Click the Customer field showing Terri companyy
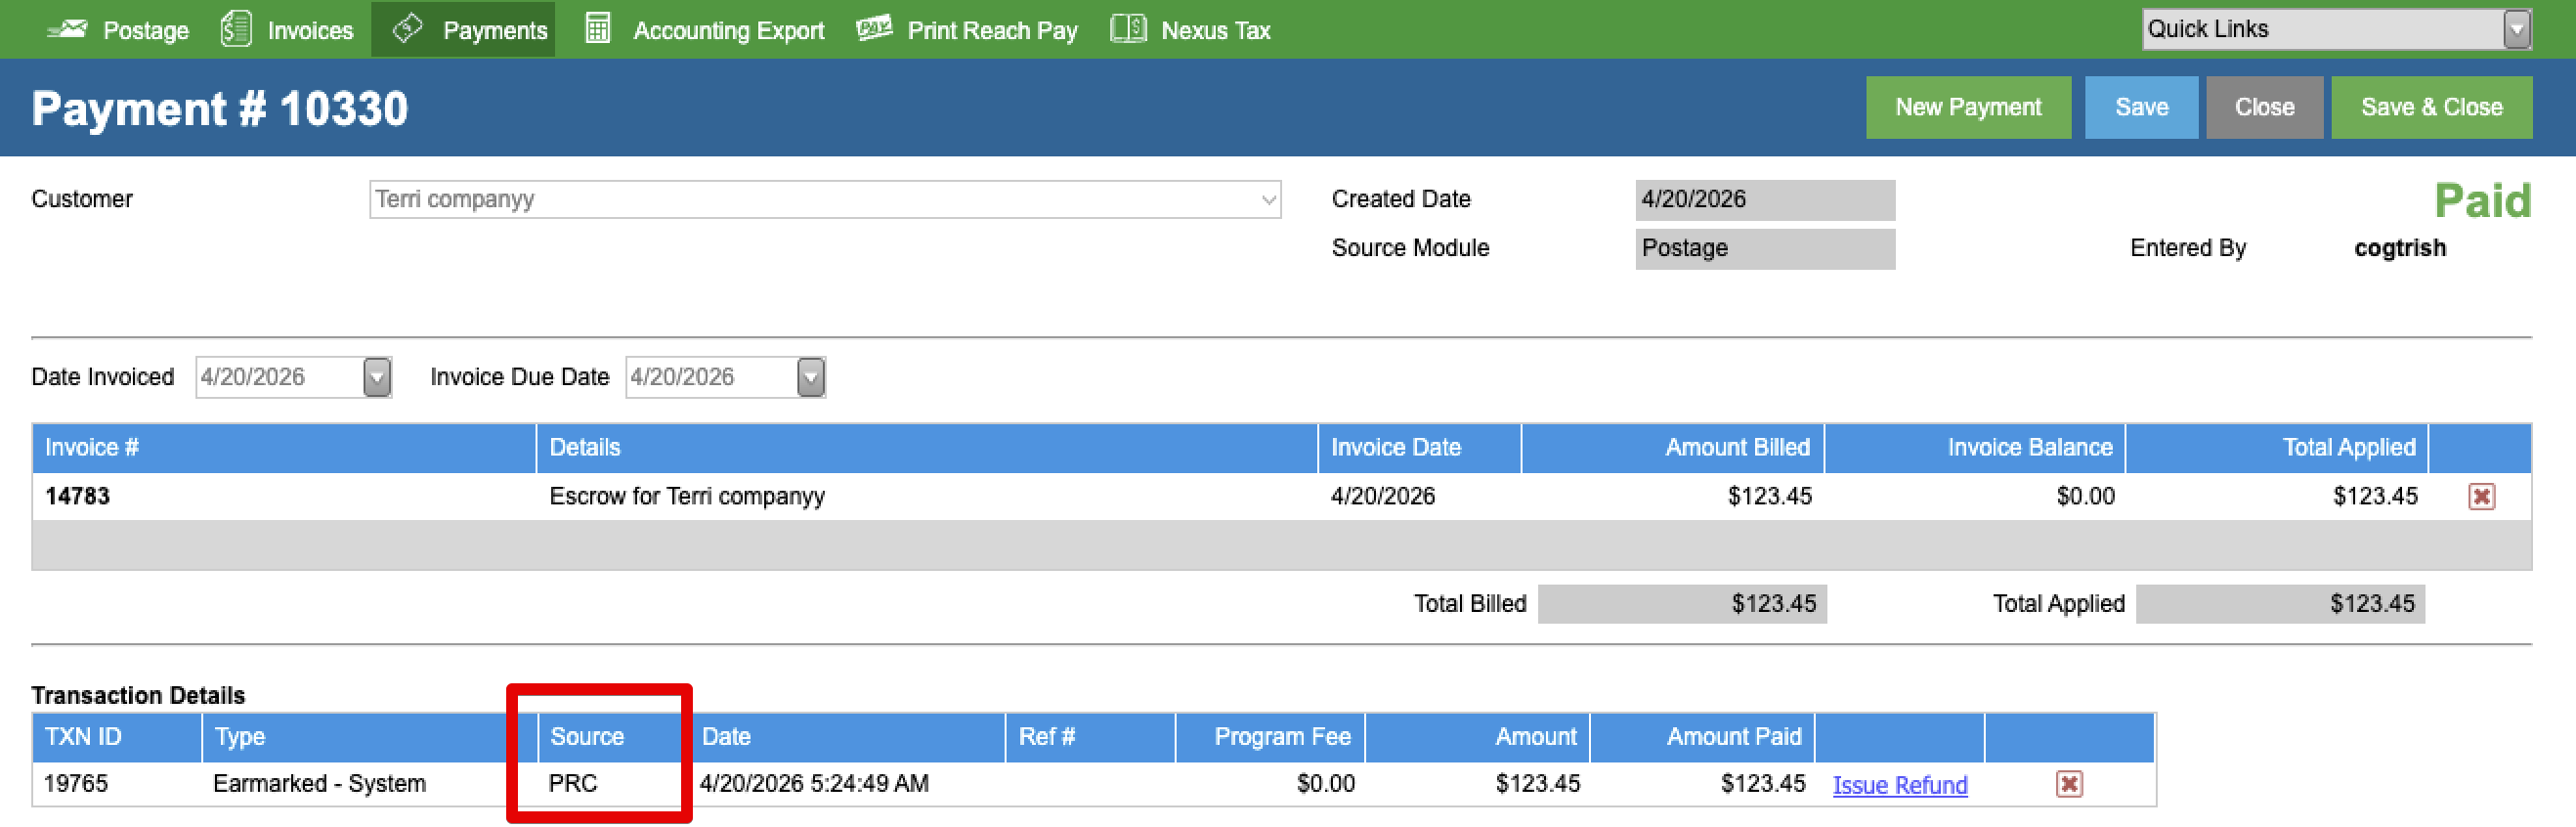The image size is (2576, 827). (825, 199)
